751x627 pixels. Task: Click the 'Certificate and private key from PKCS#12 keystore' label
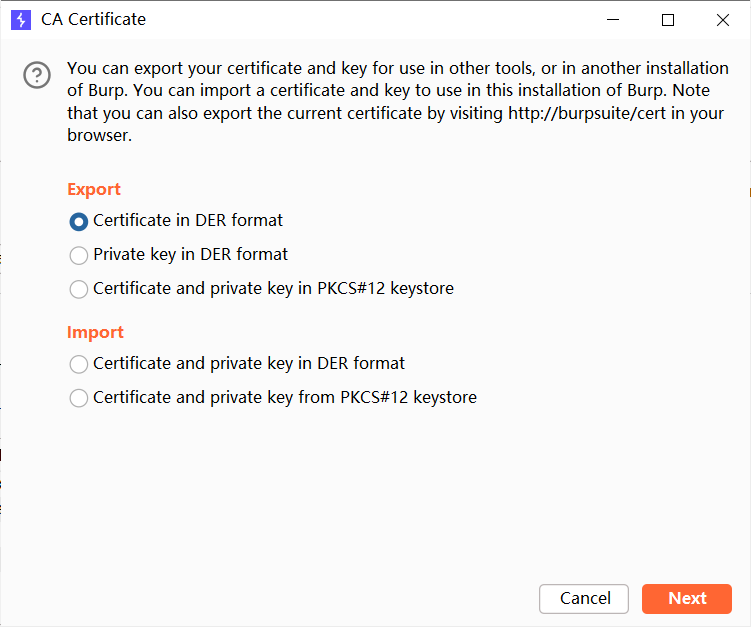tap(284, 397)
